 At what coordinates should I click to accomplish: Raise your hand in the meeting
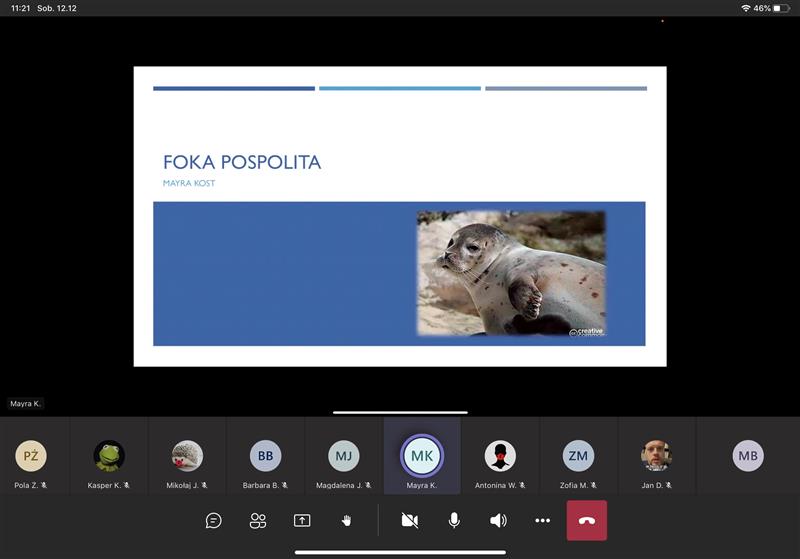click(x=347, y=520)
